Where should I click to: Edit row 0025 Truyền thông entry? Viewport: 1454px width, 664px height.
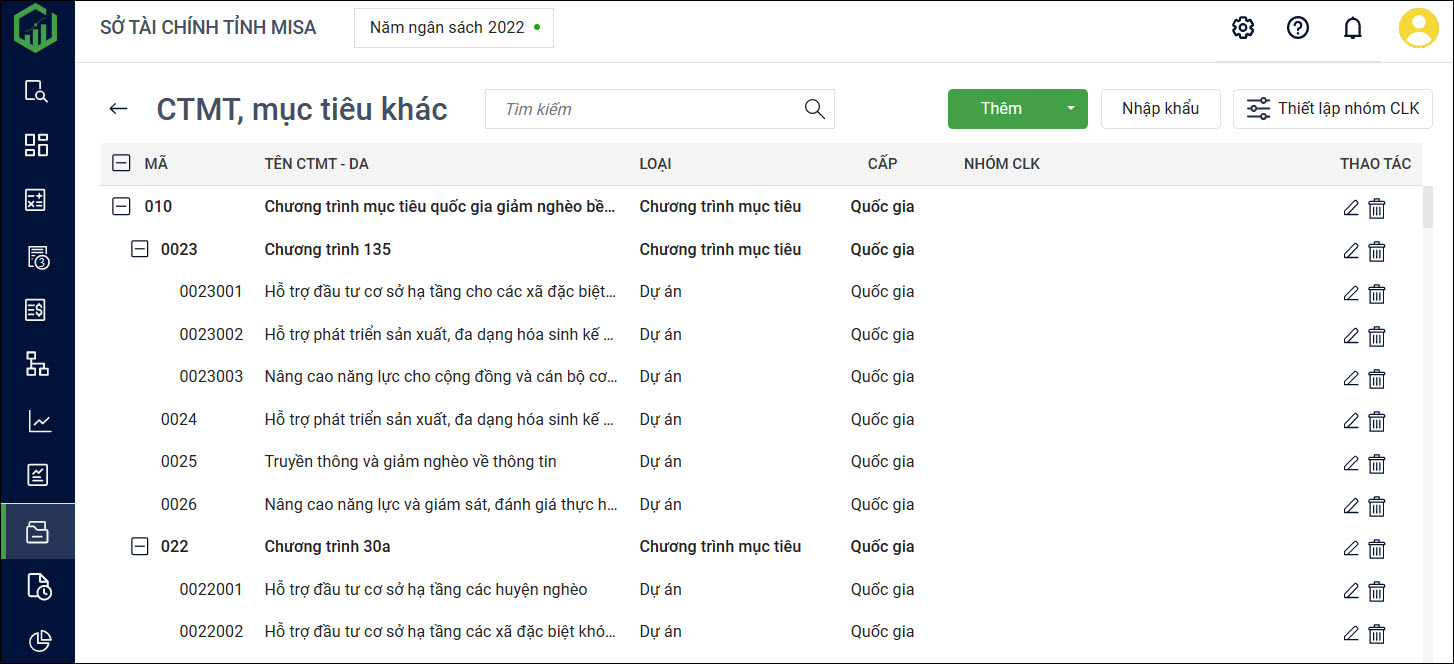(x=1351, y=463)
